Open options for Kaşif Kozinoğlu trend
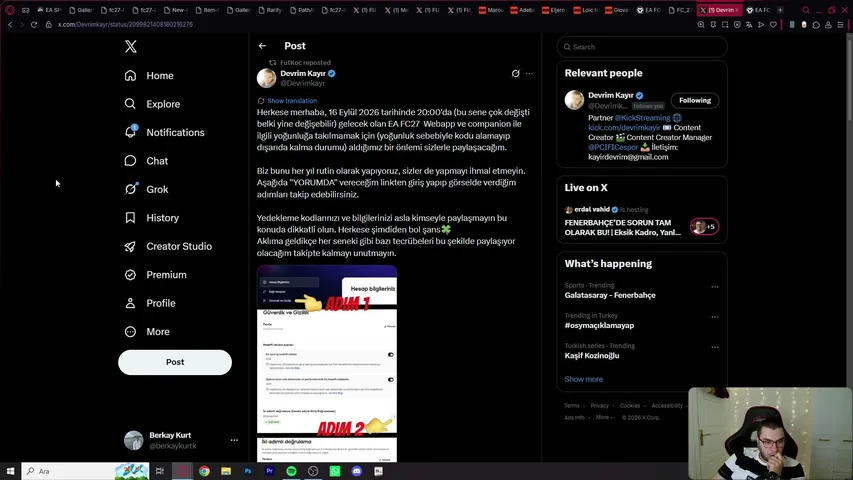Viewport: 853px width, 480px height. [715, 347]
